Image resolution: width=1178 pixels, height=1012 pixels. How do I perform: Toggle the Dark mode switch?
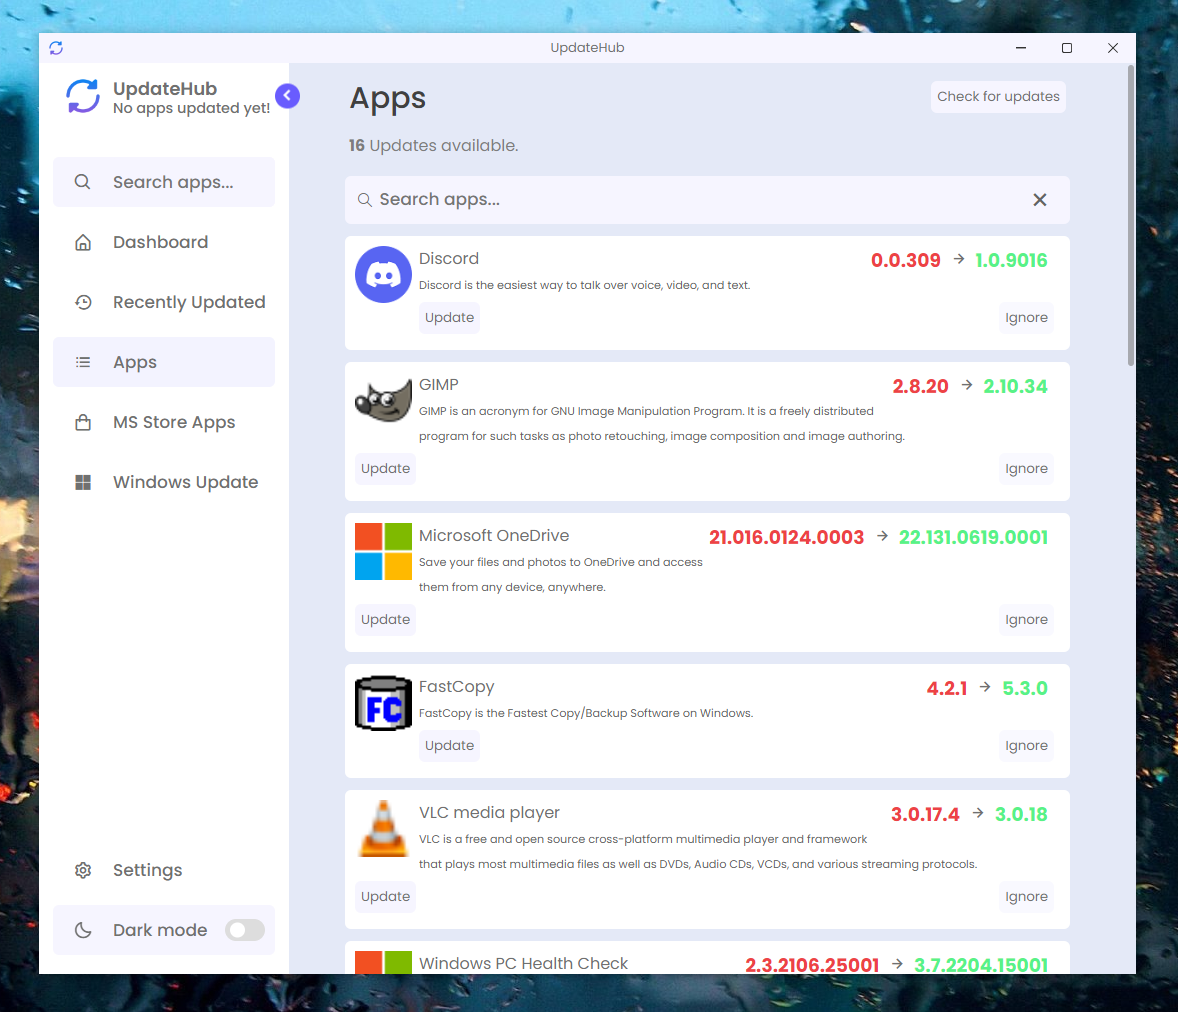[245, 930]
